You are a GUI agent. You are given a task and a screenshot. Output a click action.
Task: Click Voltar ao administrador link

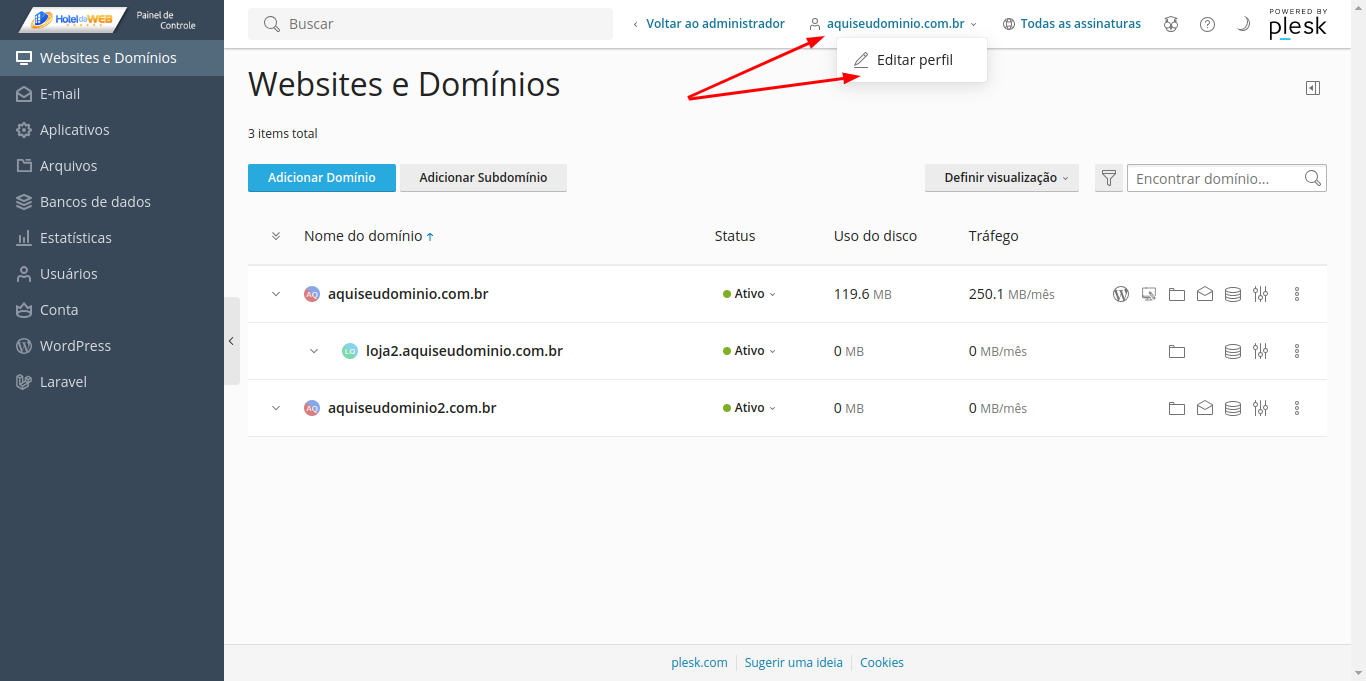[714, 24]
